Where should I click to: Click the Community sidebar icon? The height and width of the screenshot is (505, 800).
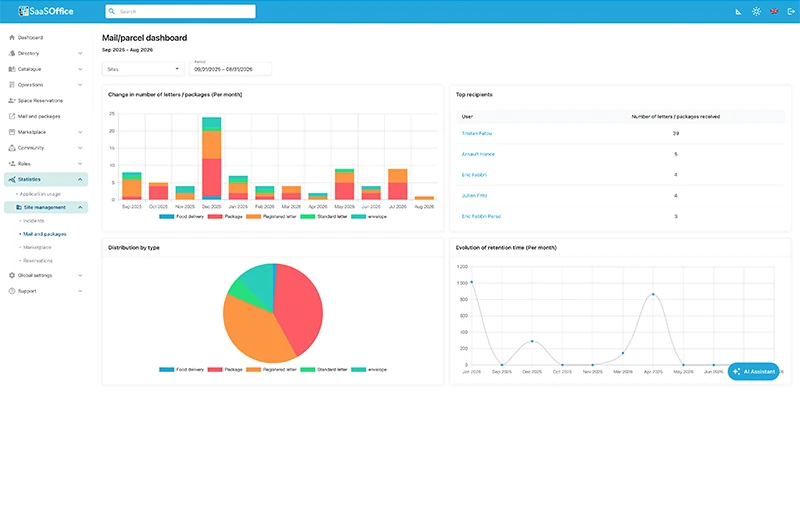[x=12, y=148]
